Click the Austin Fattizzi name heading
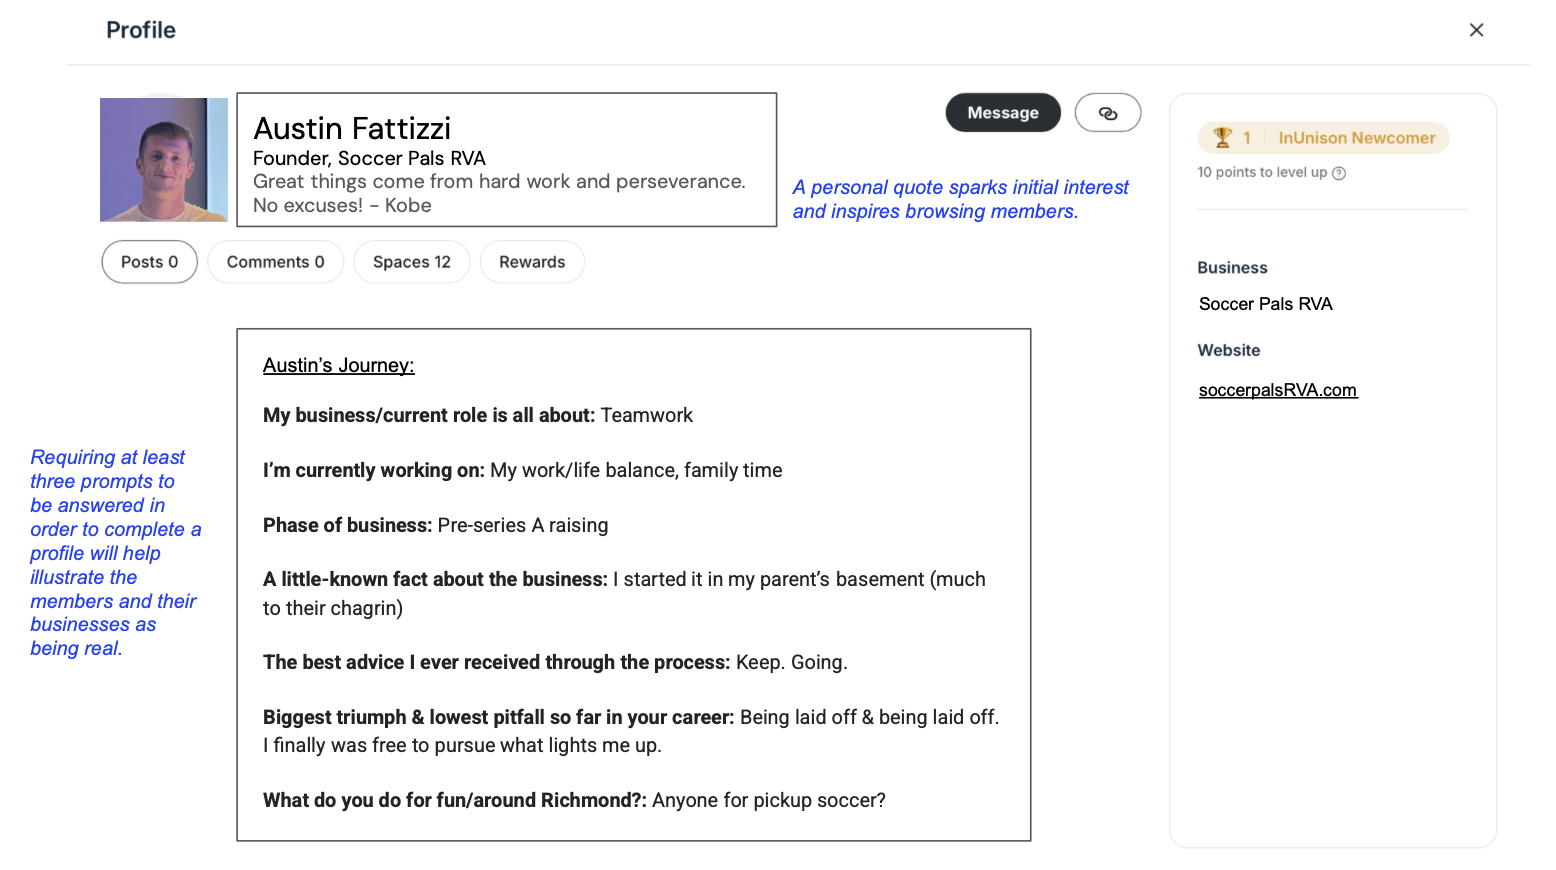 pyautogui.click(x=352, y=129)
